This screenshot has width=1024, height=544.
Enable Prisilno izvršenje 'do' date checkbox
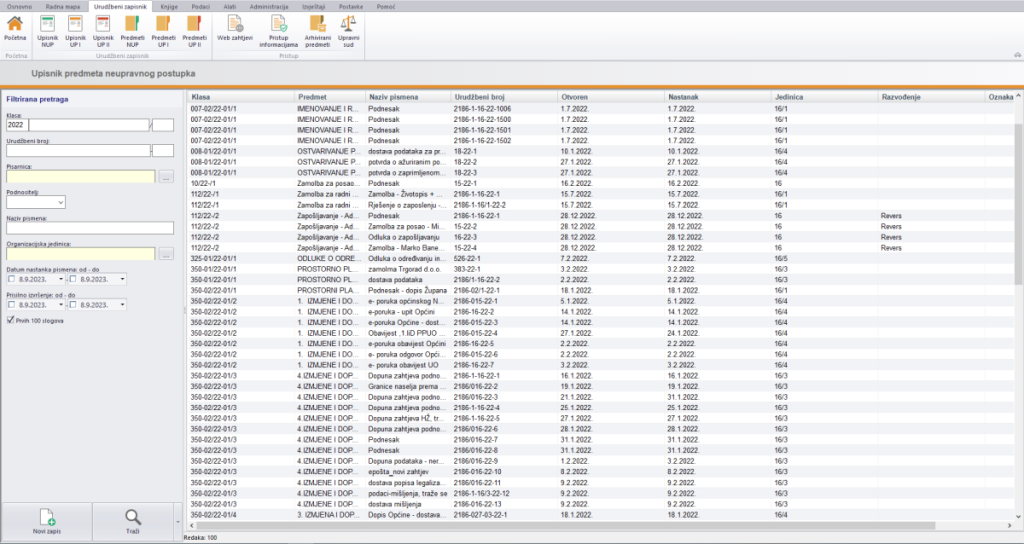73,305
